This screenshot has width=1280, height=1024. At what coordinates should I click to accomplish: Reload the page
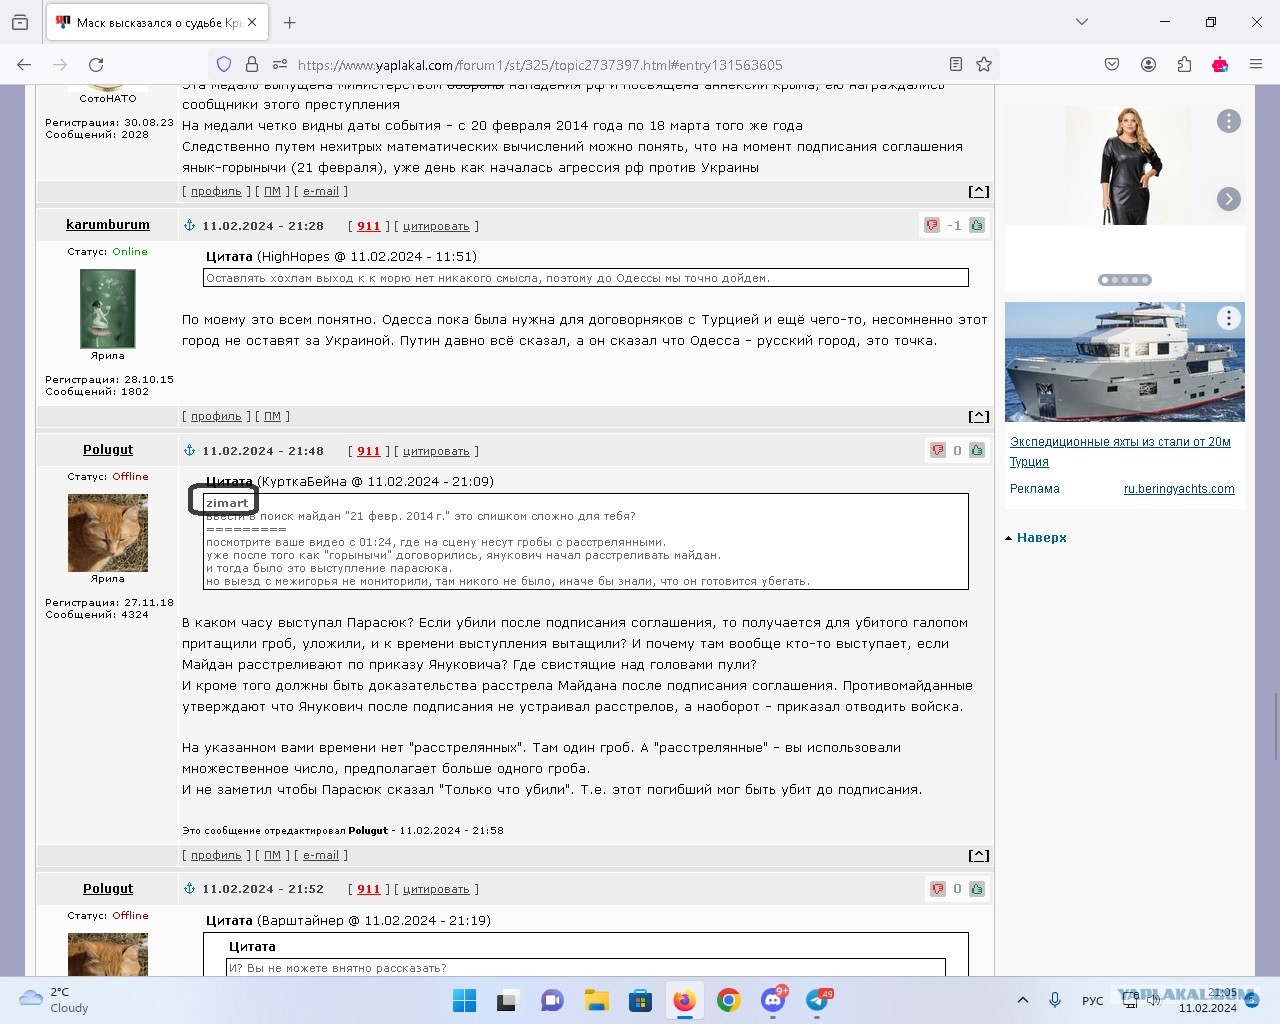[x=96, y=64]
